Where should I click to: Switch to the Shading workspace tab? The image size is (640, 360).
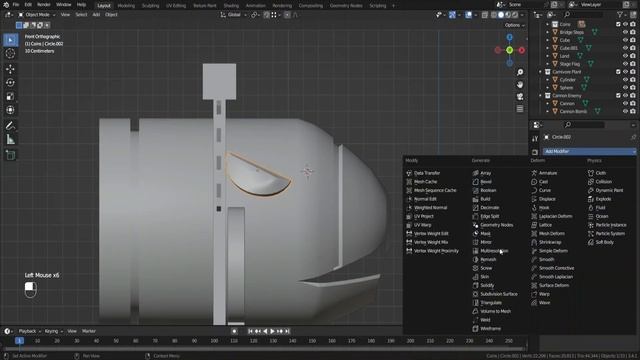pos(231,6)
